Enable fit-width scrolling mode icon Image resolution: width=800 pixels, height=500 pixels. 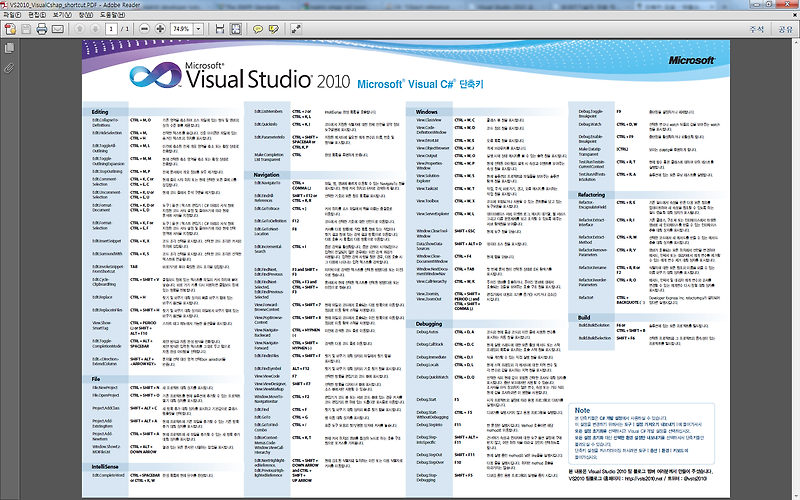pos(220,29)
